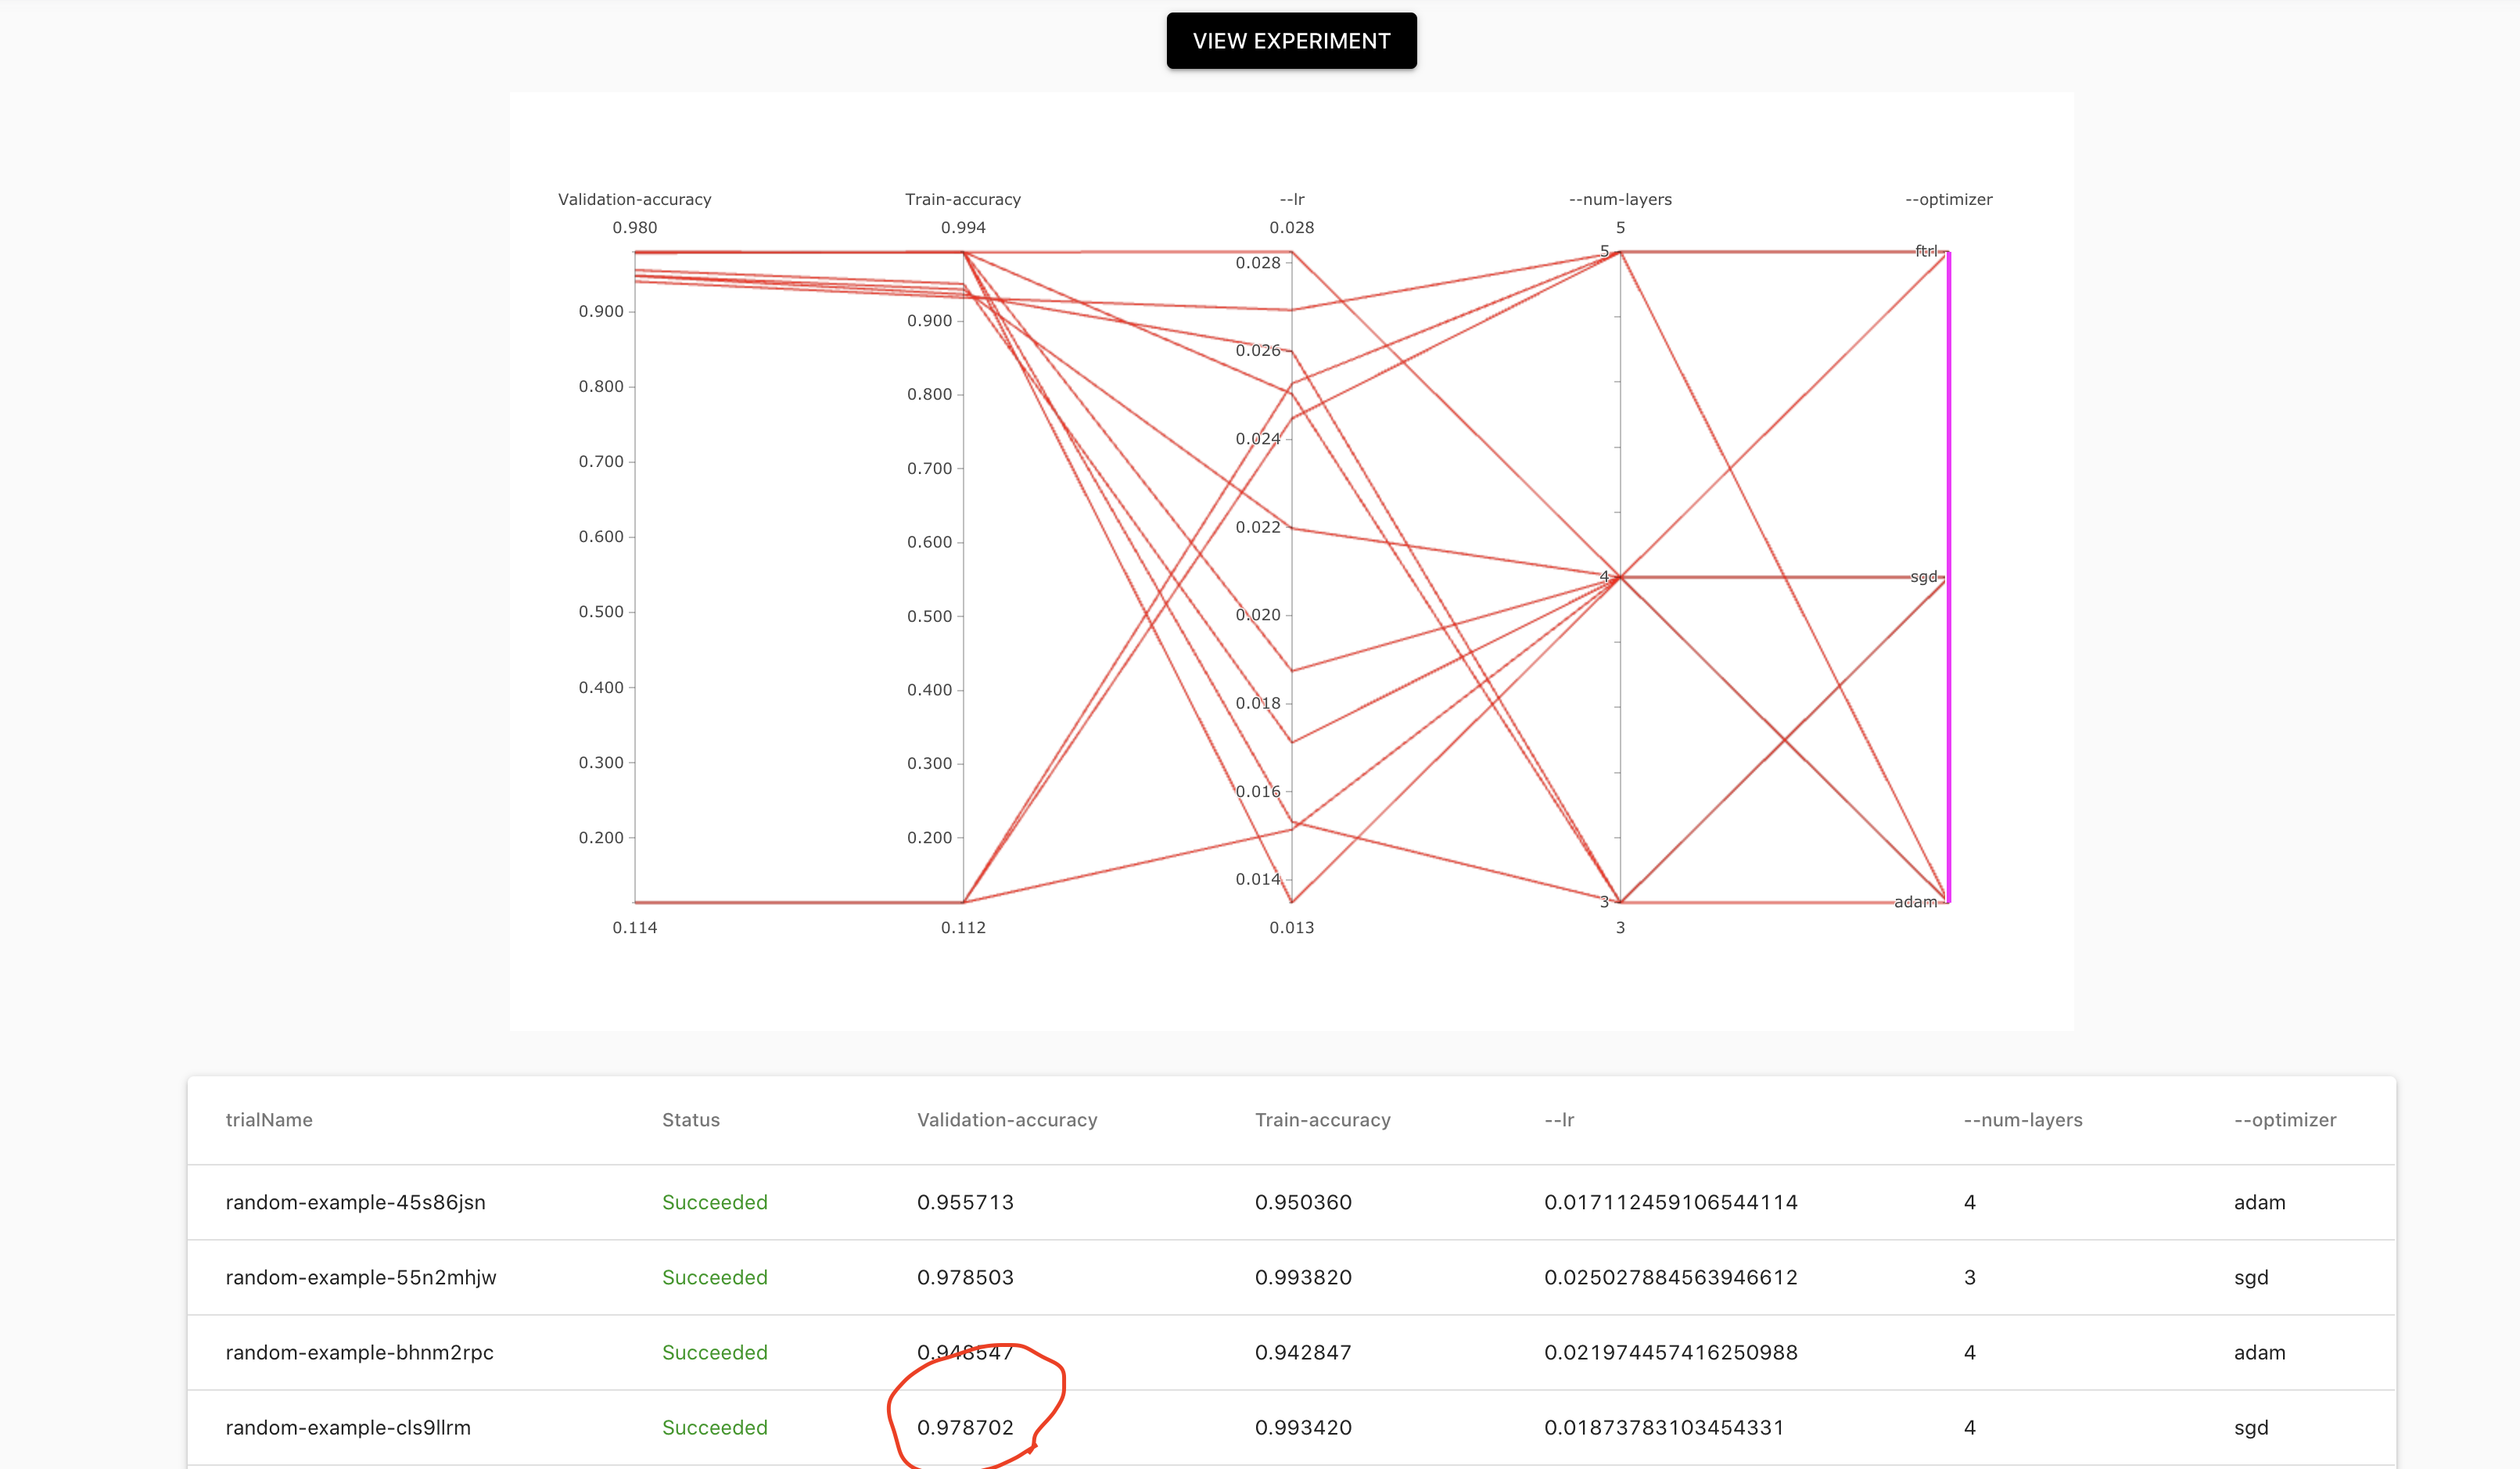
Task: Select trial row random-example-bhnm2rpc
Action: click(359, 1352)
